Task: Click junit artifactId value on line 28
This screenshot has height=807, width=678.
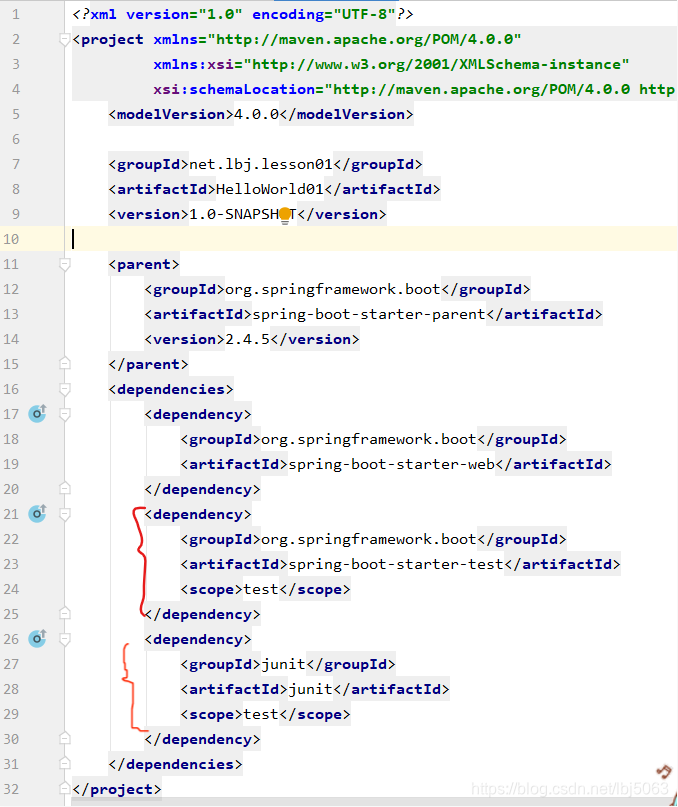Action: click(310, 689)
